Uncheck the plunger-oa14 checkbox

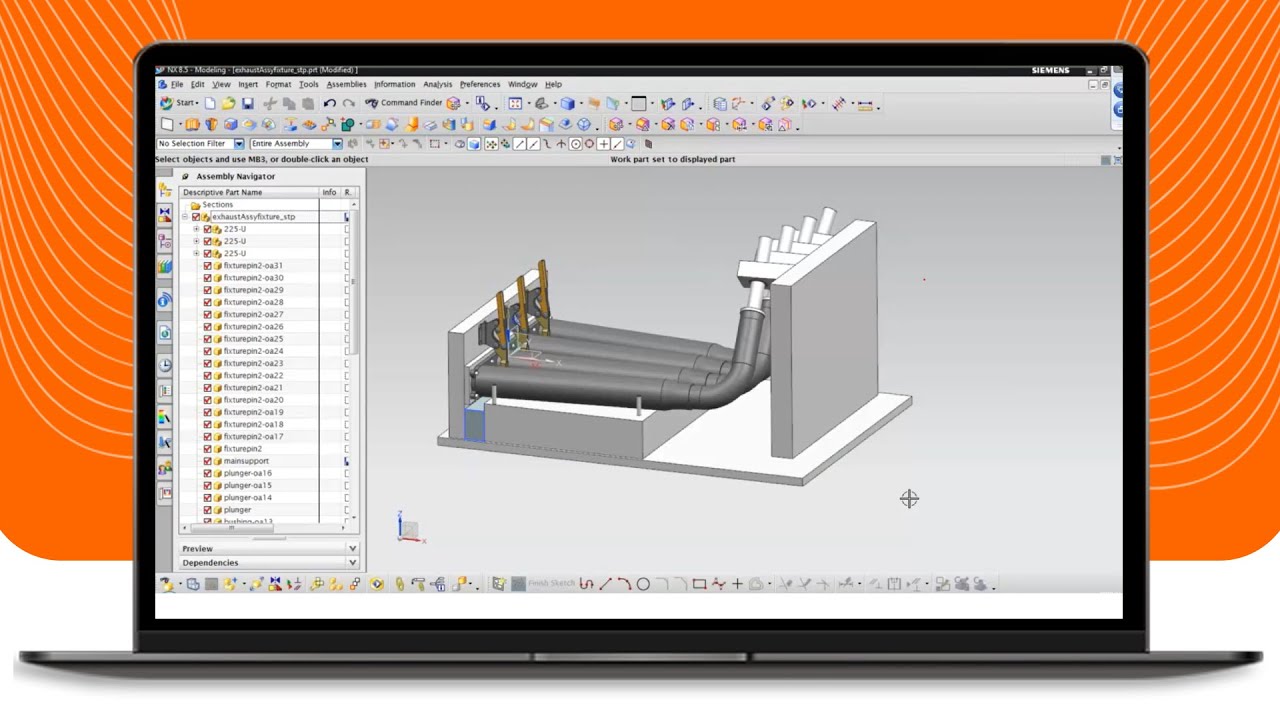click(208, 497)
